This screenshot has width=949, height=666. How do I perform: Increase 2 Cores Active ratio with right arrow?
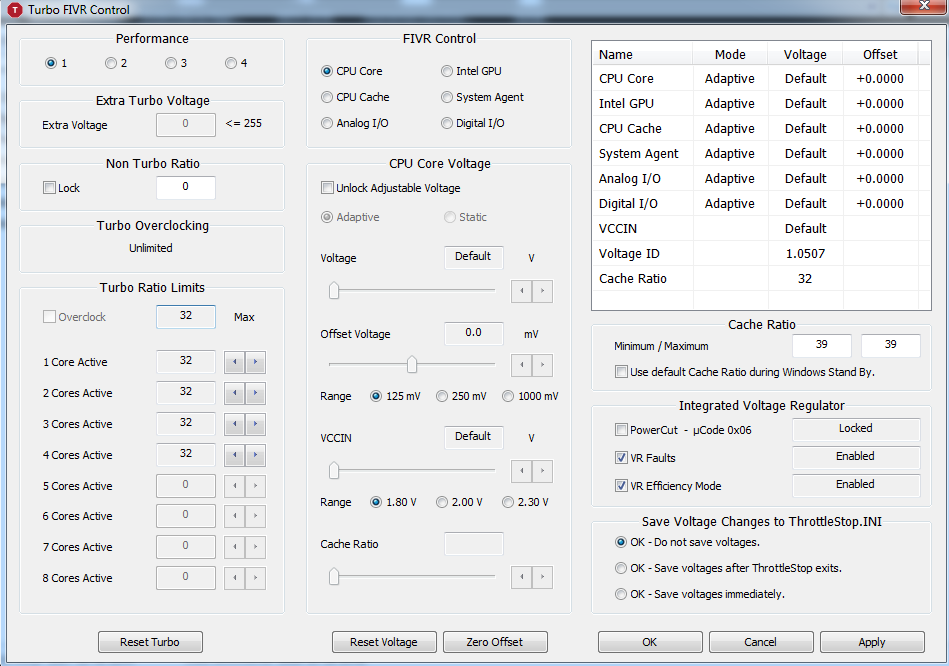tap(255, 393)
